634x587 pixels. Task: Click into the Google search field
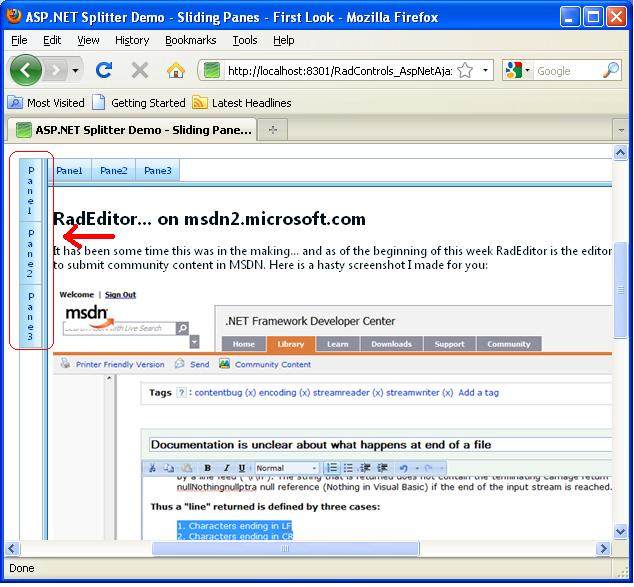[x=567, y=71]
